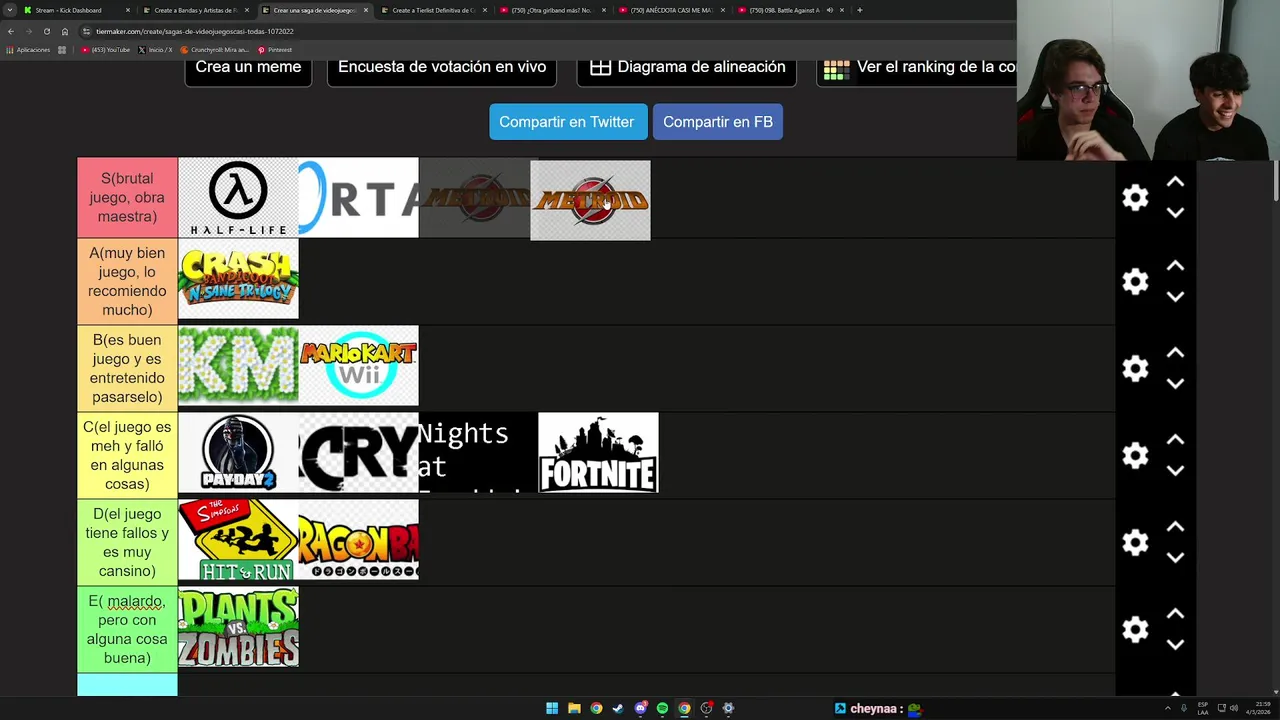The image size is (1280, 720).
Task: Open settings gear for D tier row
Action: [x=1135, y=542]
